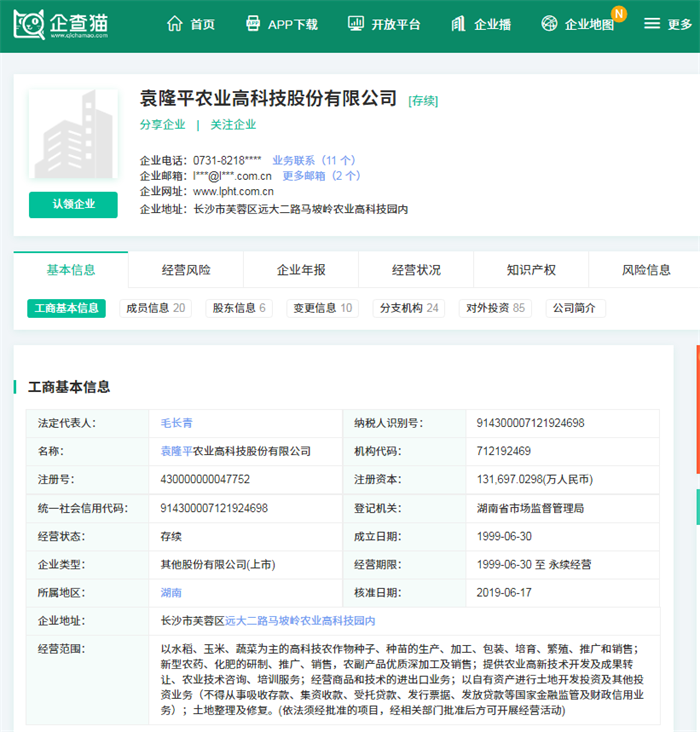Click phone number 0731-8218****
Screen dimensions: 700x732
[x=227, y=161]
